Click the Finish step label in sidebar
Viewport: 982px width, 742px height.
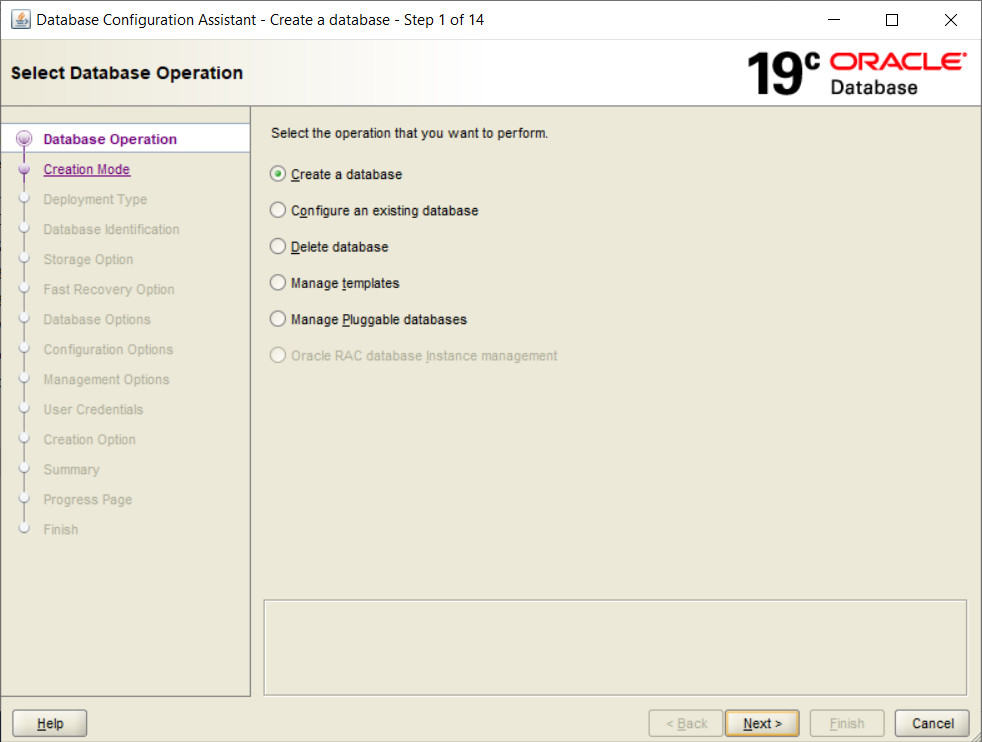[61, 530]
